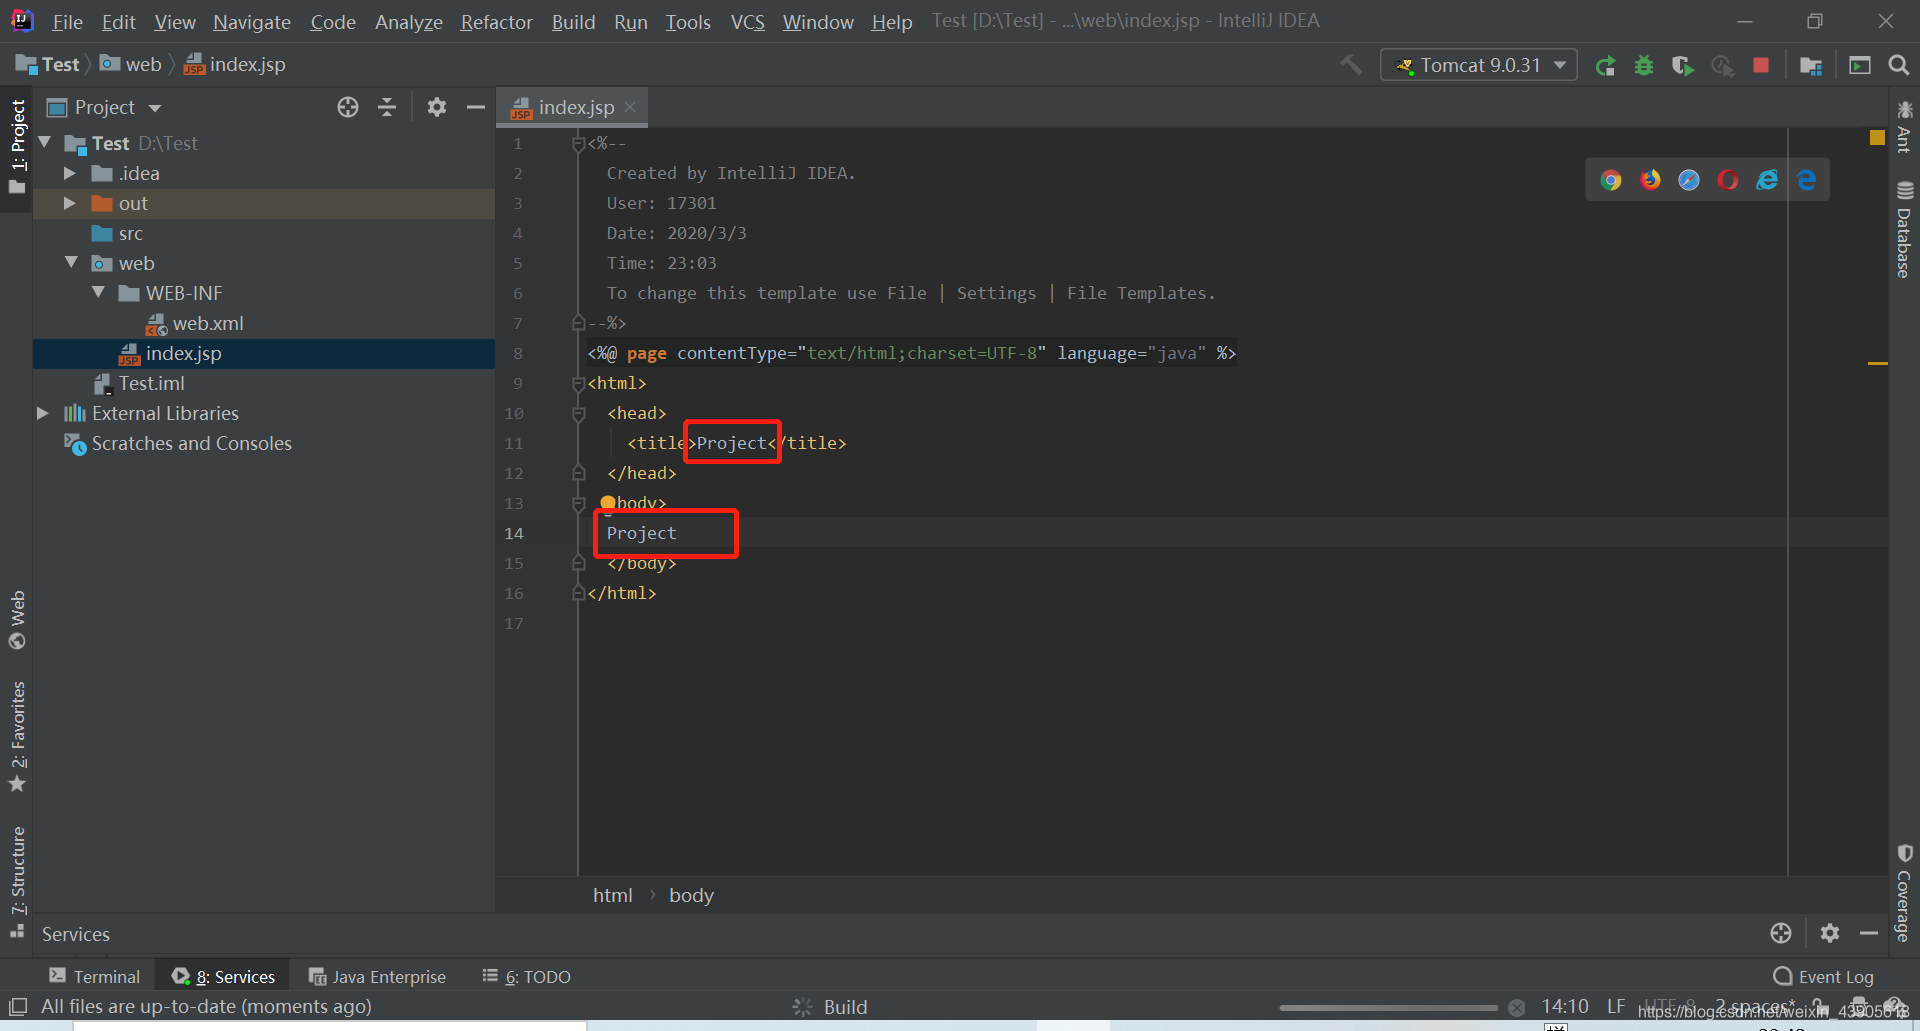Open Project Structure icon in toolbar
This screenshot has height=1031, width=1920.
(1811, 66)
